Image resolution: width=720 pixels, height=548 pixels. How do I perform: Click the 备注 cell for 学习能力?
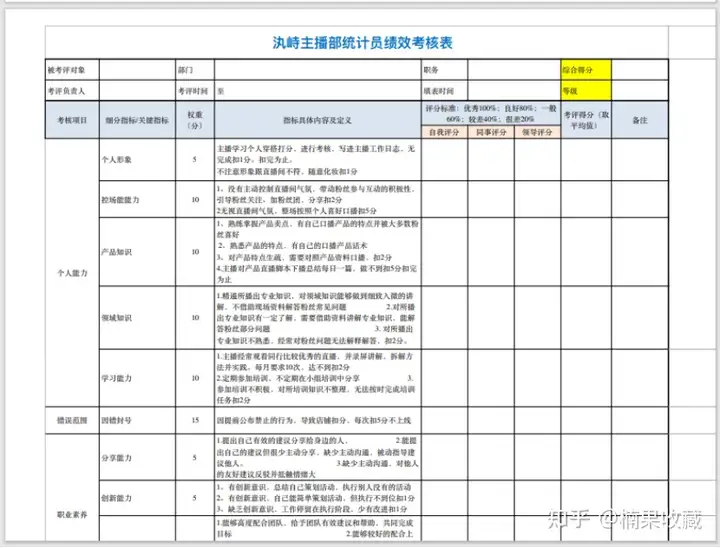coord(640,378)
